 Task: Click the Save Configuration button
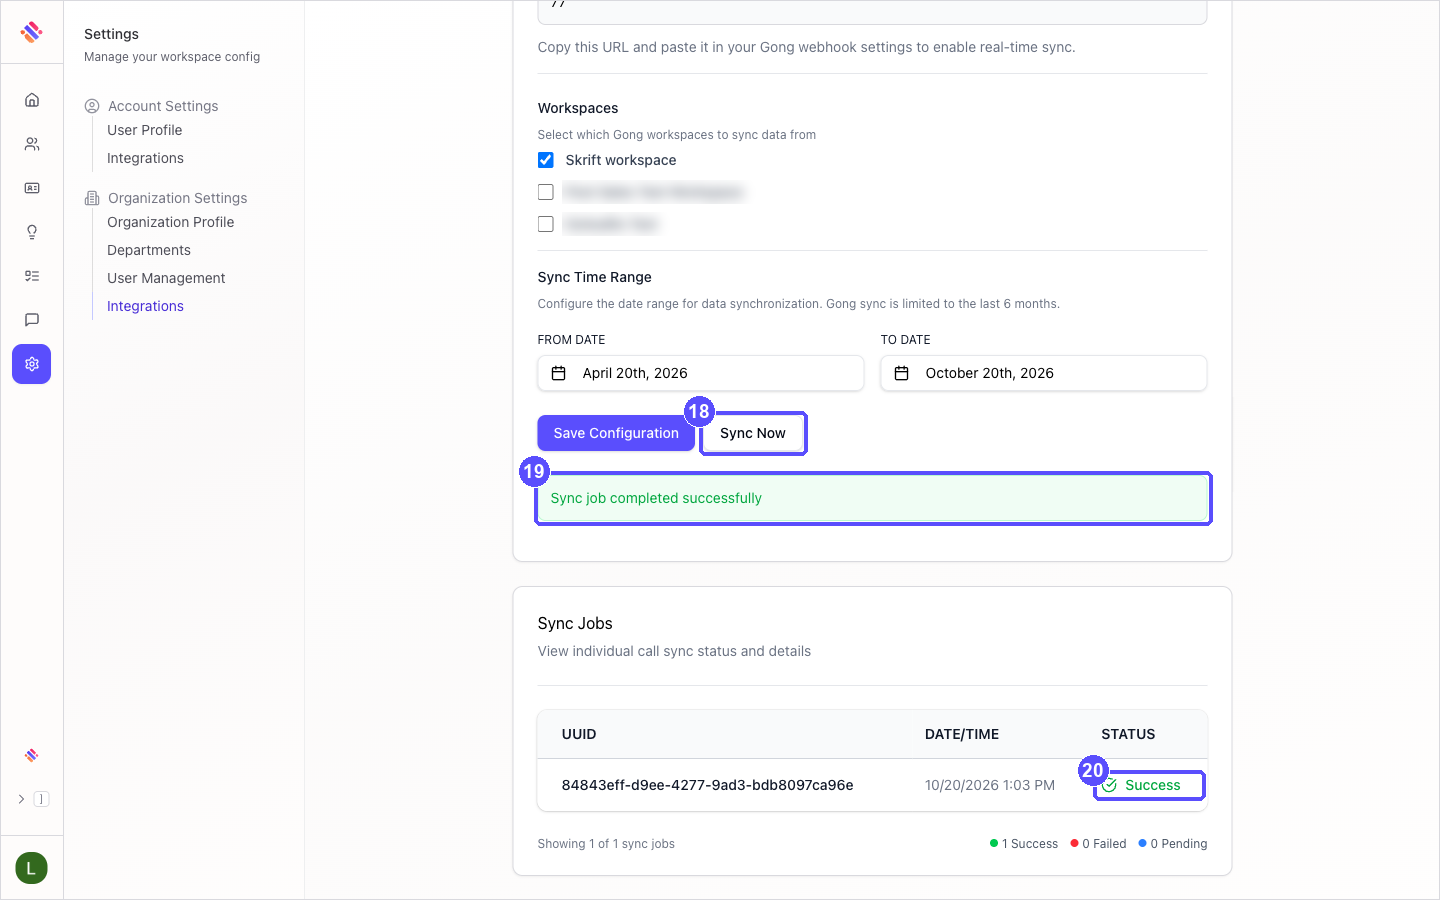point(616,433)
